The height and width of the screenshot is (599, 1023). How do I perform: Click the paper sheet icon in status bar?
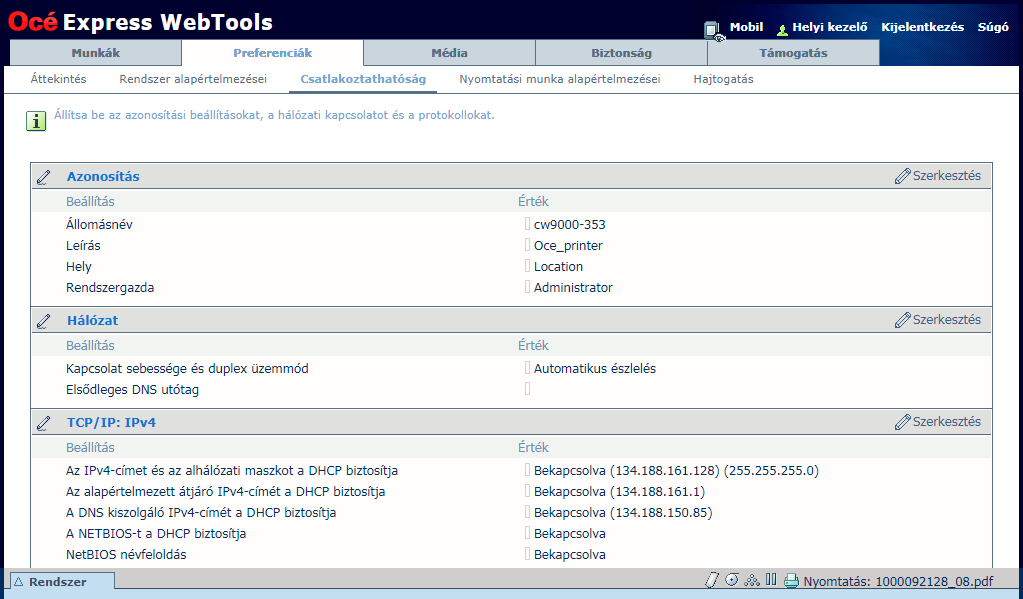712,580
